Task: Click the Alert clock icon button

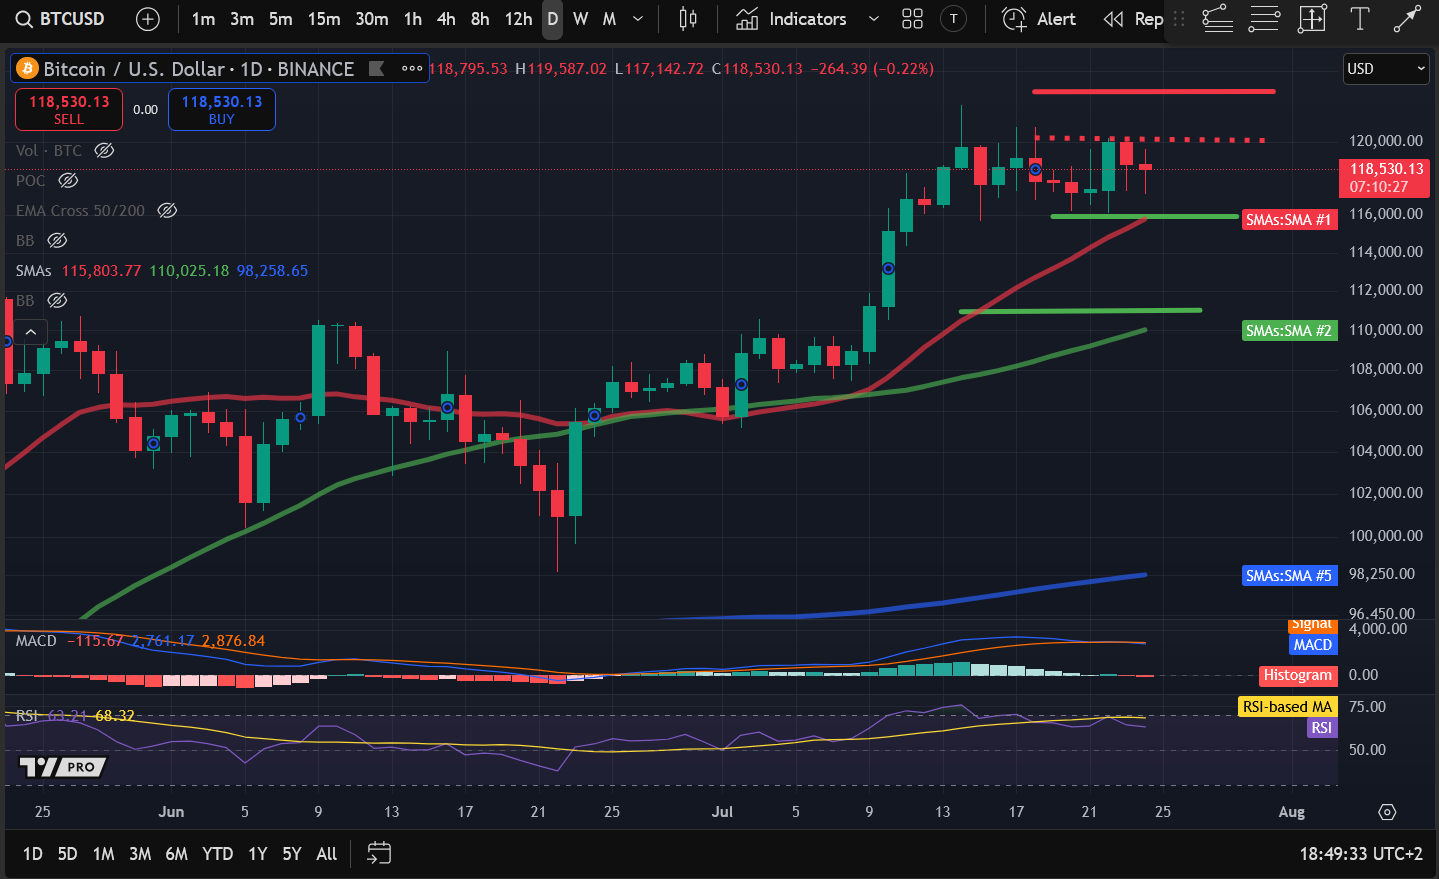Action: click(x=1040, y=19)
